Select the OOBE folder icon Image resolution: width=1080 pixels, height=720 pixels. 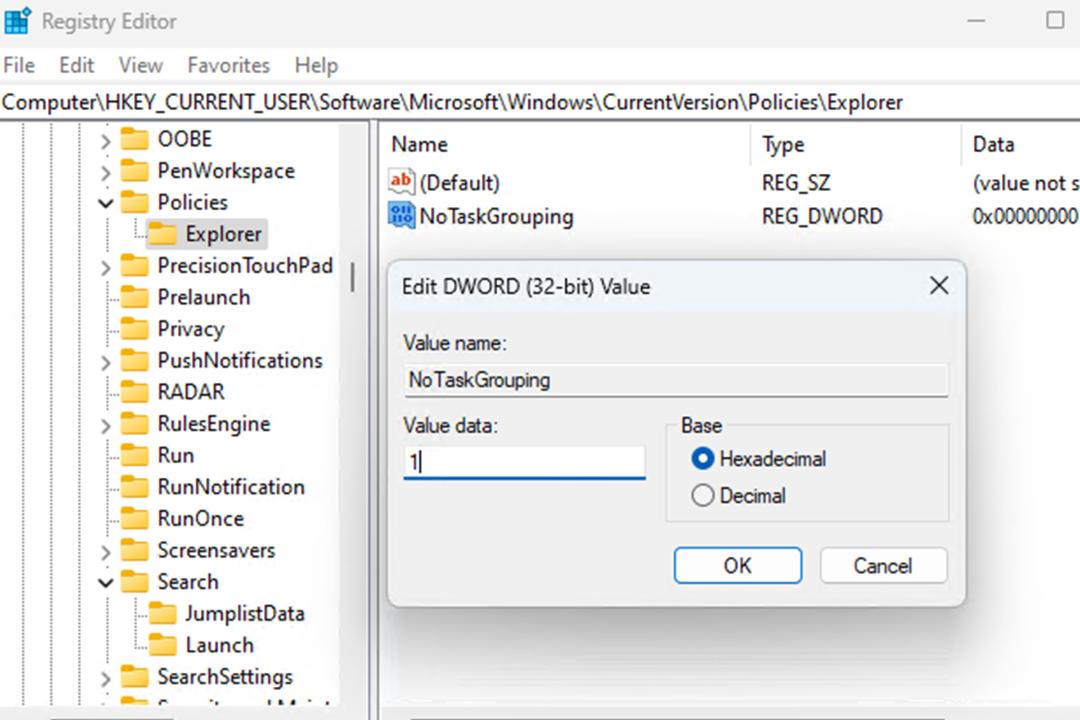tap(135, 139)
